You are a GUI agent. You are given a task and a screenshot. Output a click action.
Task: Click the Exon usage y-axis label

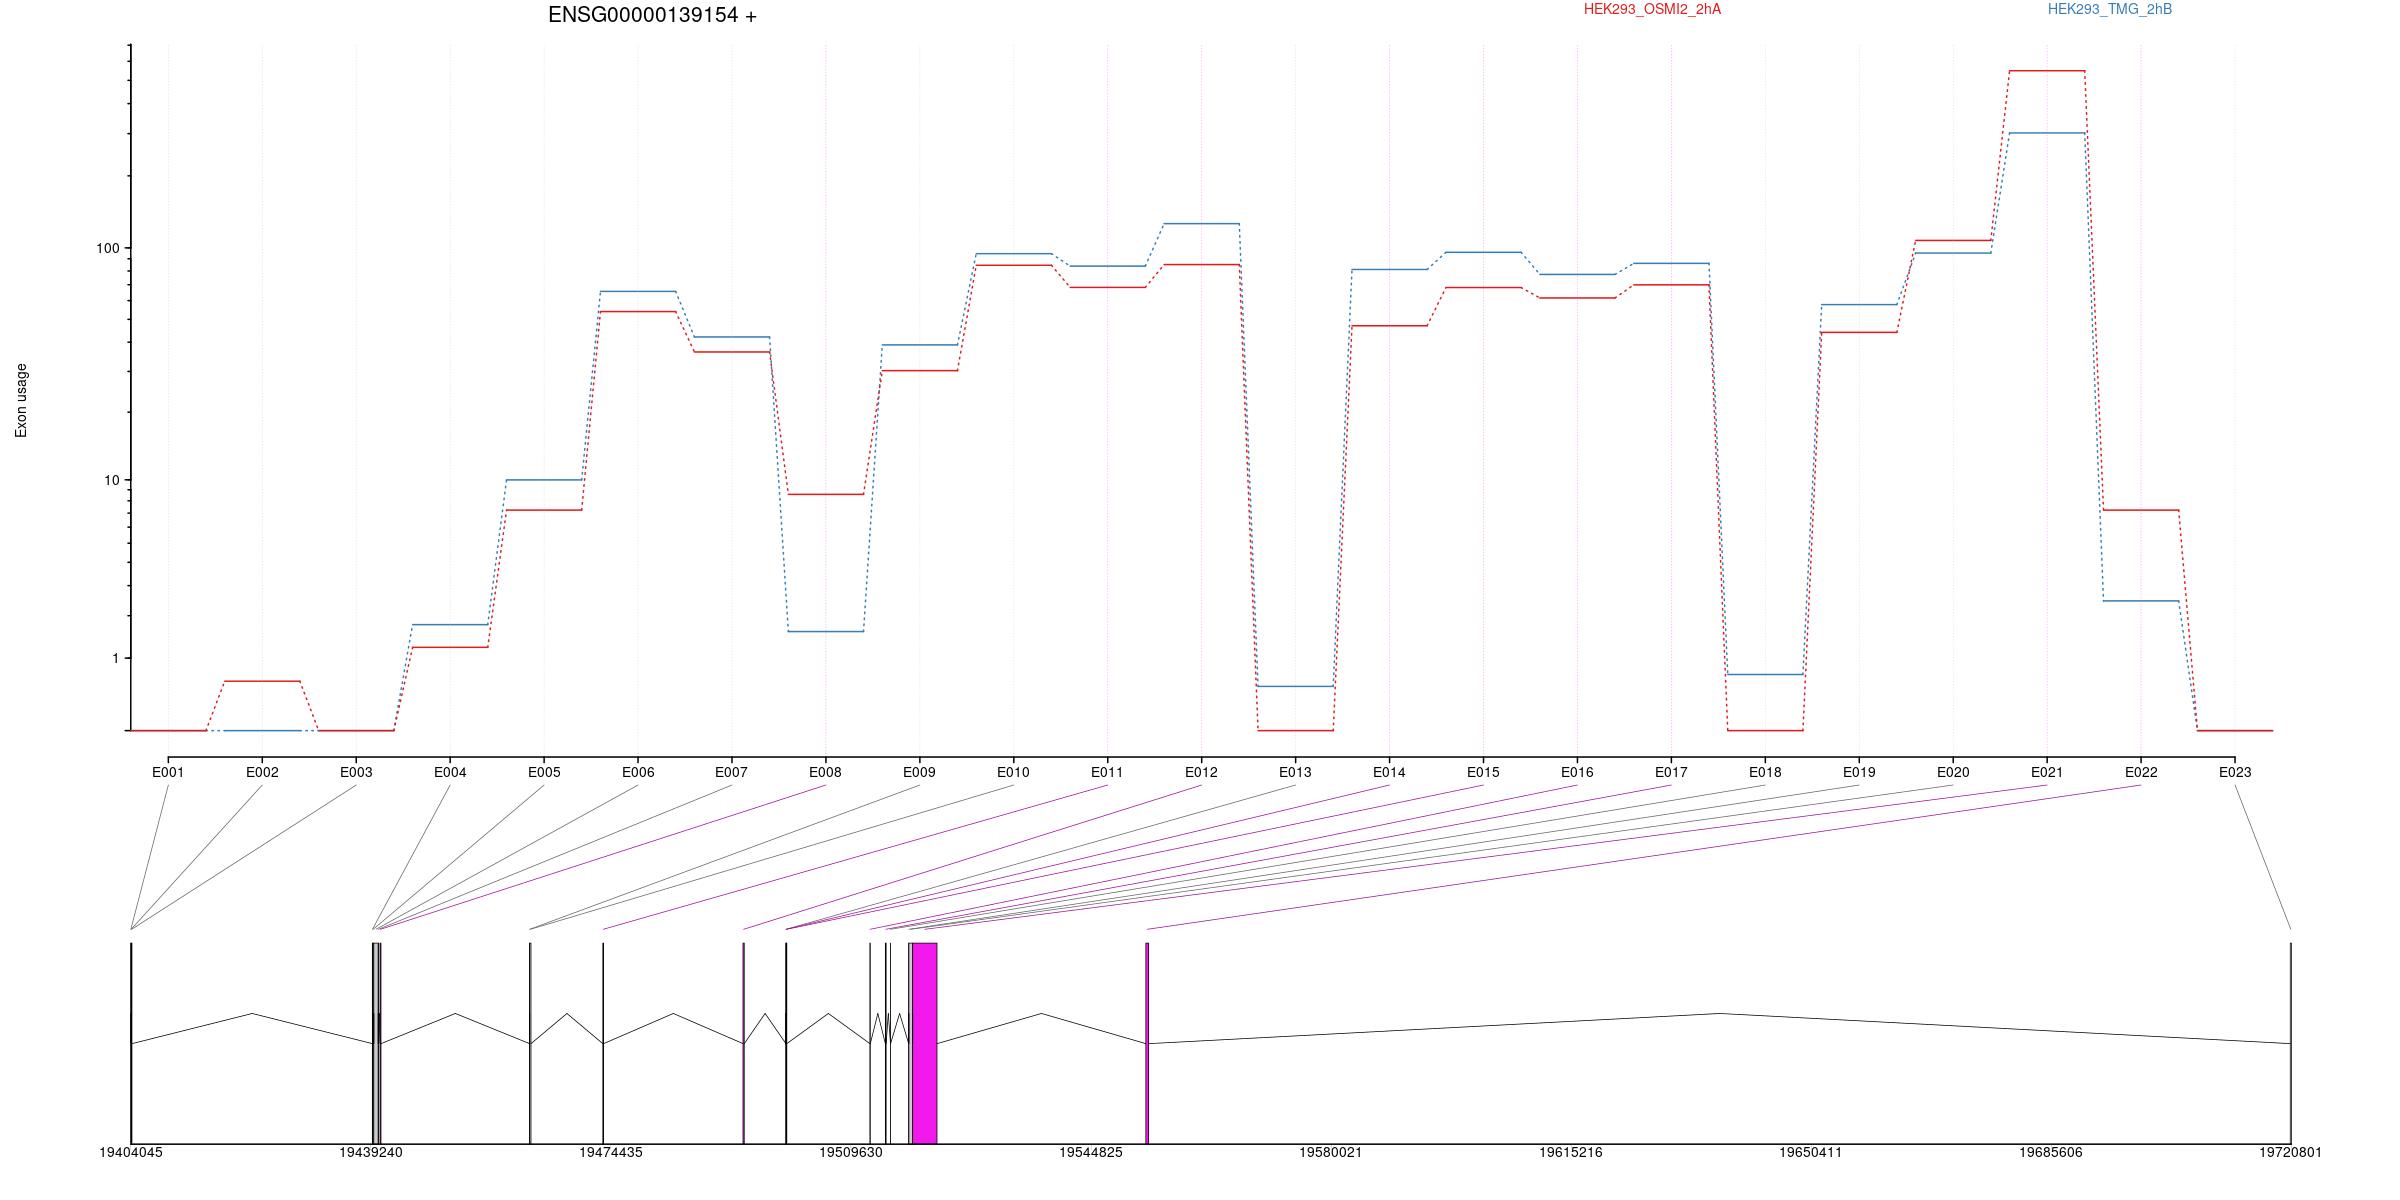coord(21,400)
